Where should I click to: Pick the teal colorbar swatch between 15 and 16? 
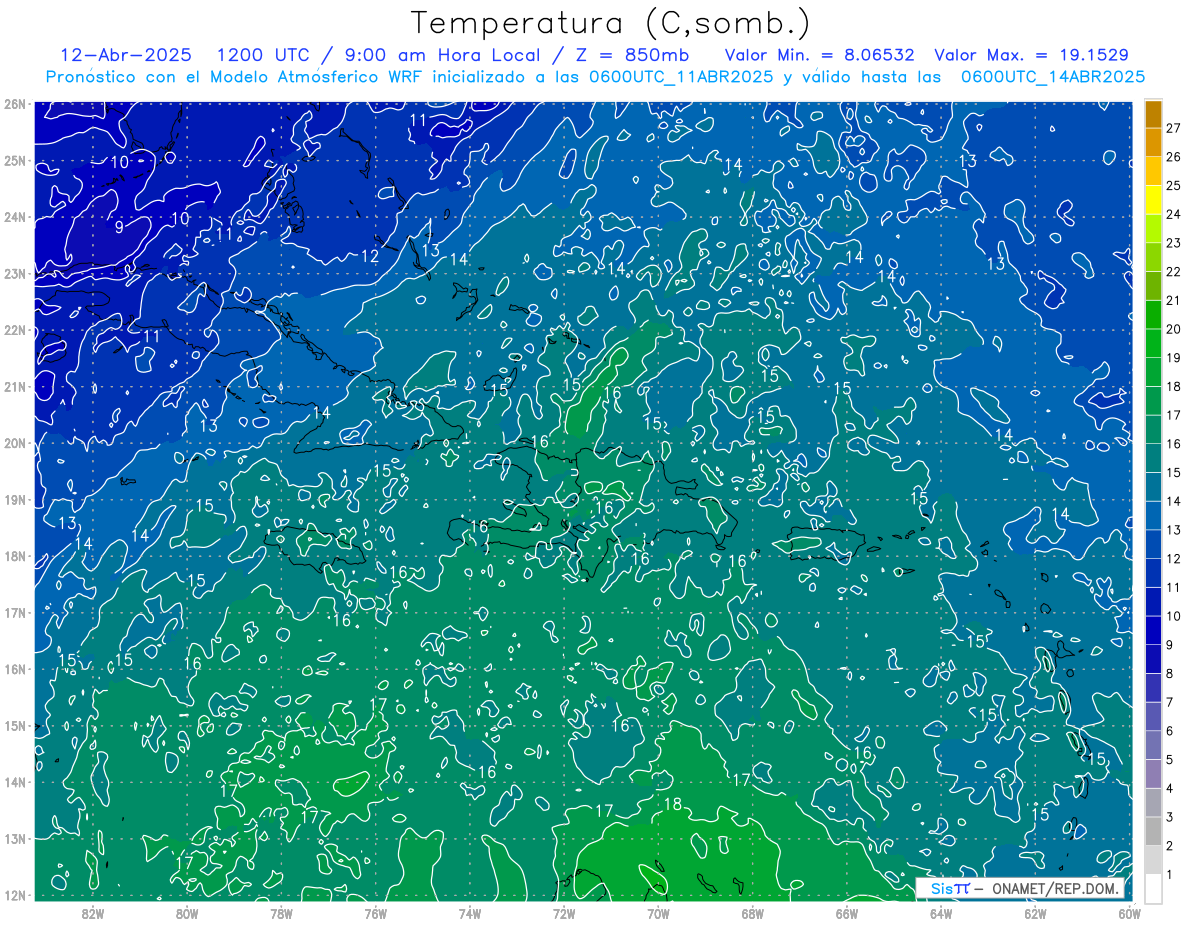pyautogui.click(x=1153, y=458)
